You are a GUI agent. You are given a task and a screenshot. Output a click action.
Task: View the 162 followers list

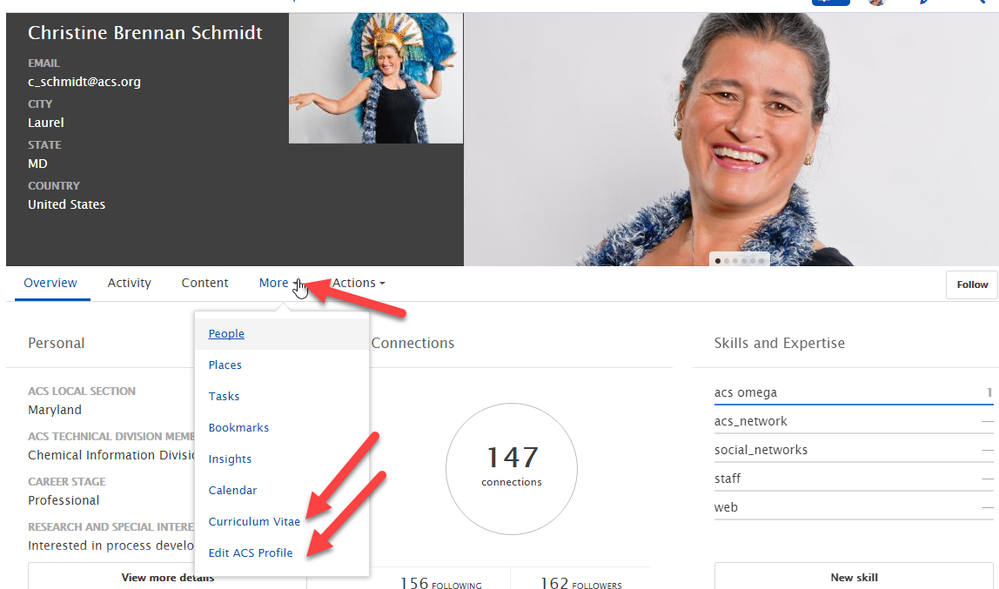tap(580, 584)
